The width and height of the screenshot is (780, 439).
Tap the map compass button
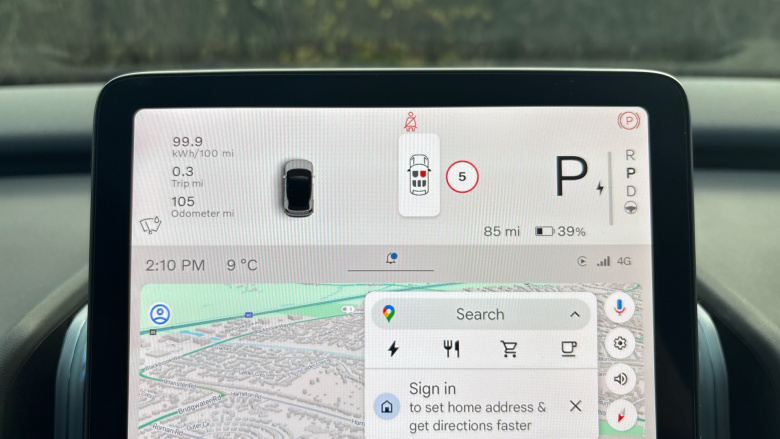620,413
